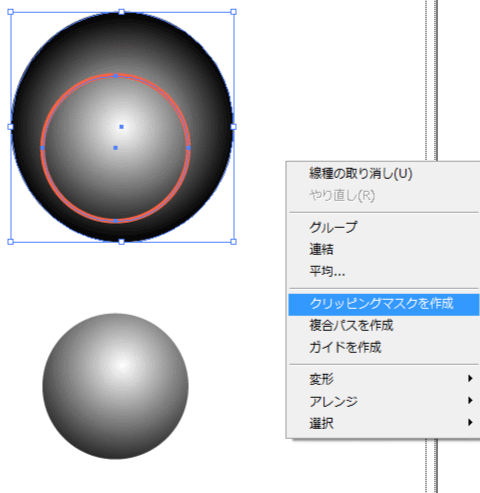The height and width of the screenshot is (493, 480).
Task: Open 平均... menu entry
Action: 383,271
